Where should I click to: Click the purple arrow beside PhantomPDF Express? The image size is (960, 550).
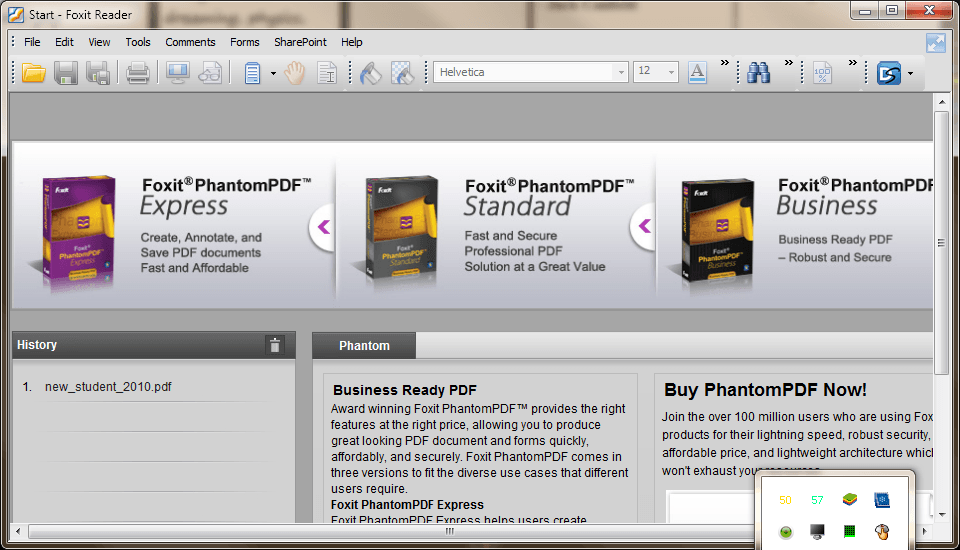pyautogui.click(x=323, y=227)
